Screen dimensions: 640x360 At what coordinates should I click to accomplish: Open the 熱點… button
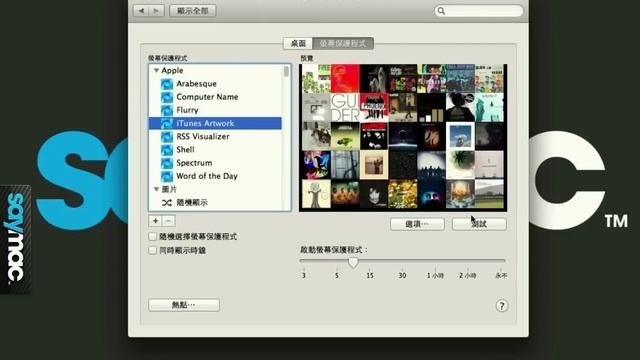184,305
